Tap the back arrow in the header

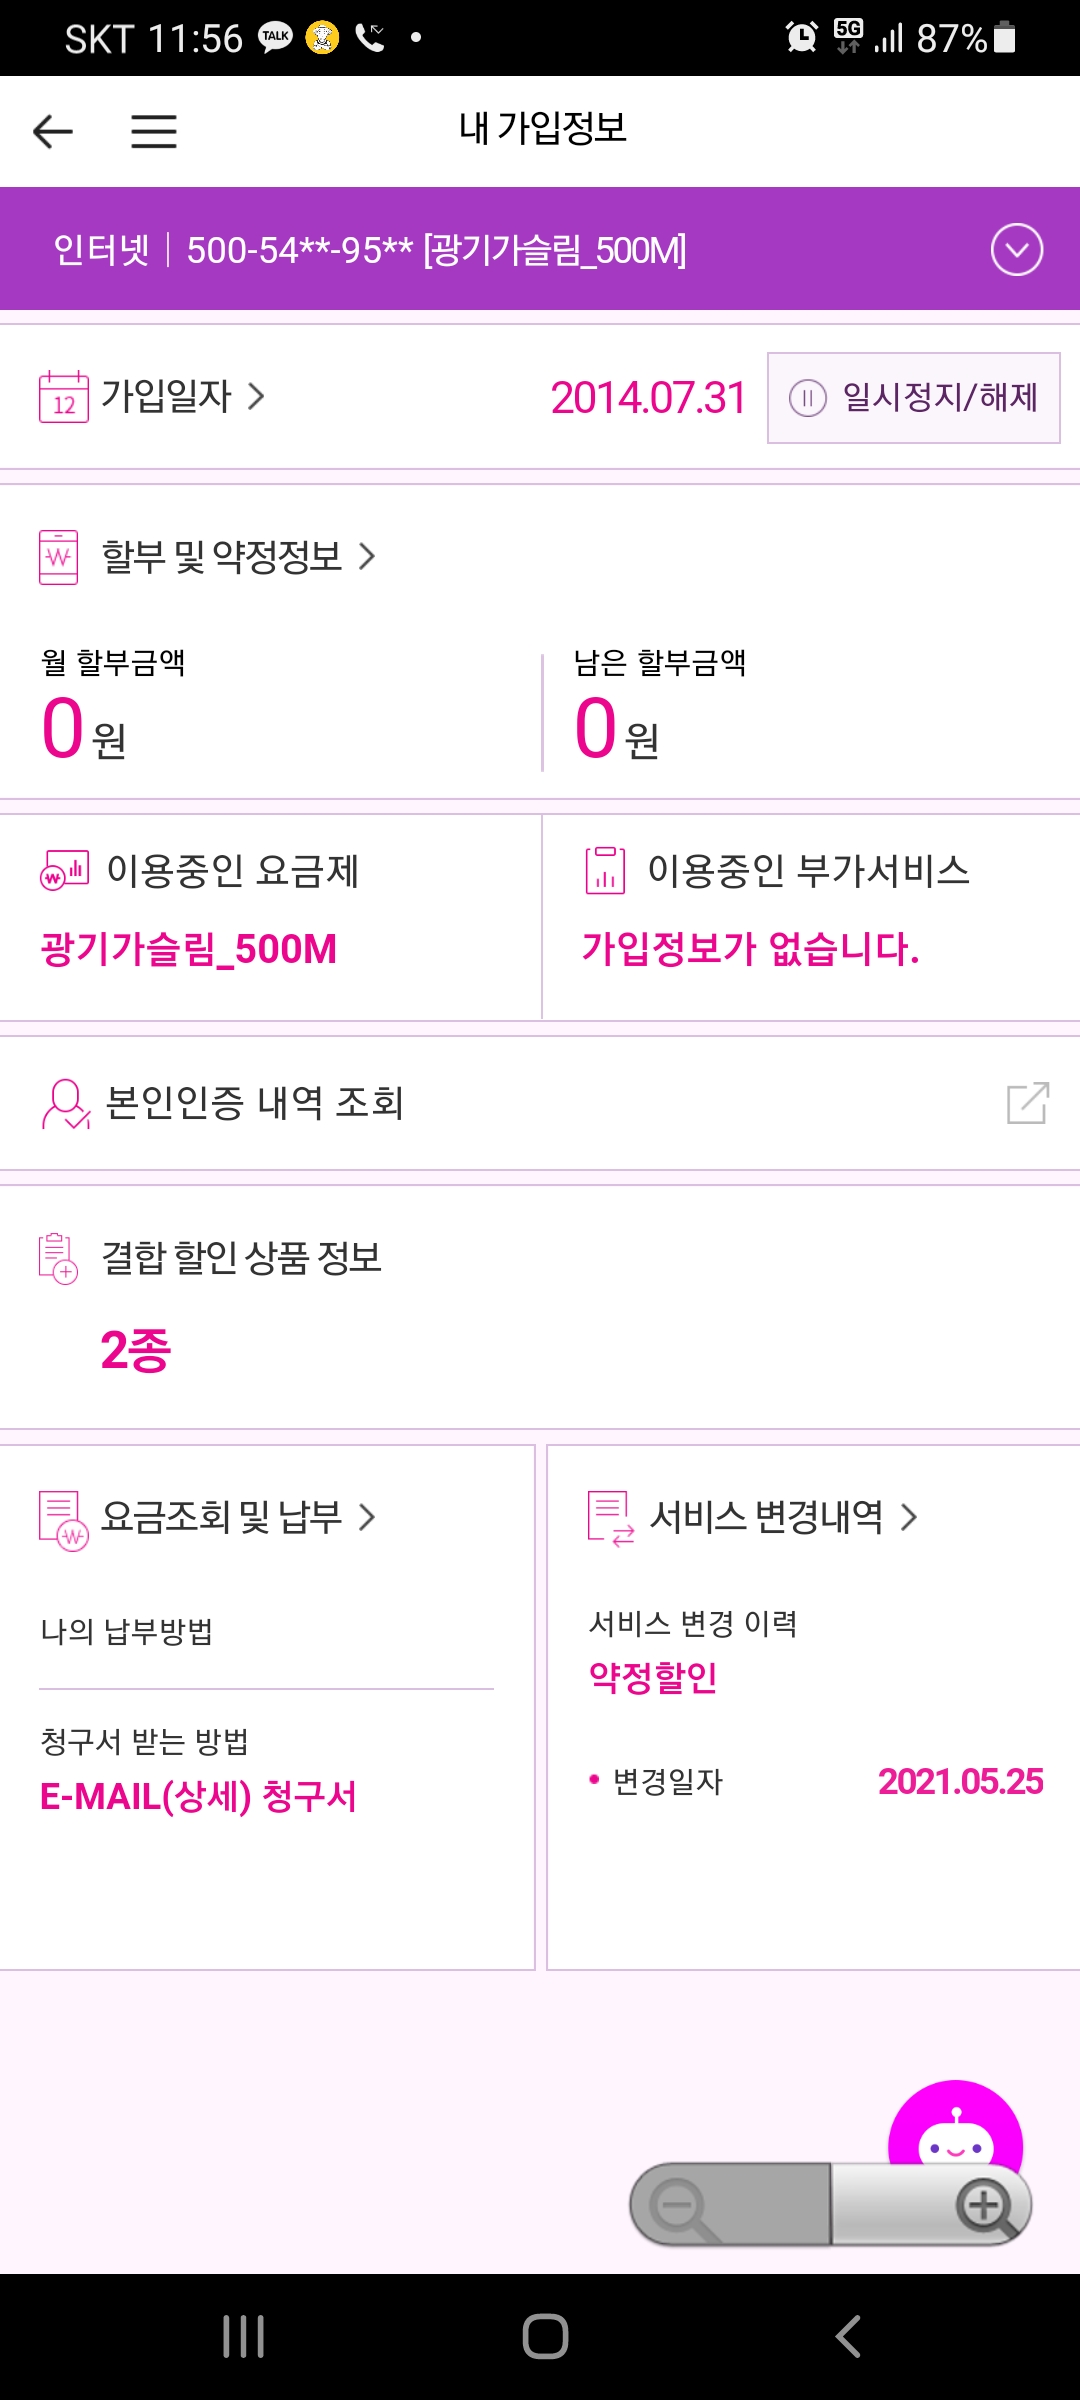(53, 131)
